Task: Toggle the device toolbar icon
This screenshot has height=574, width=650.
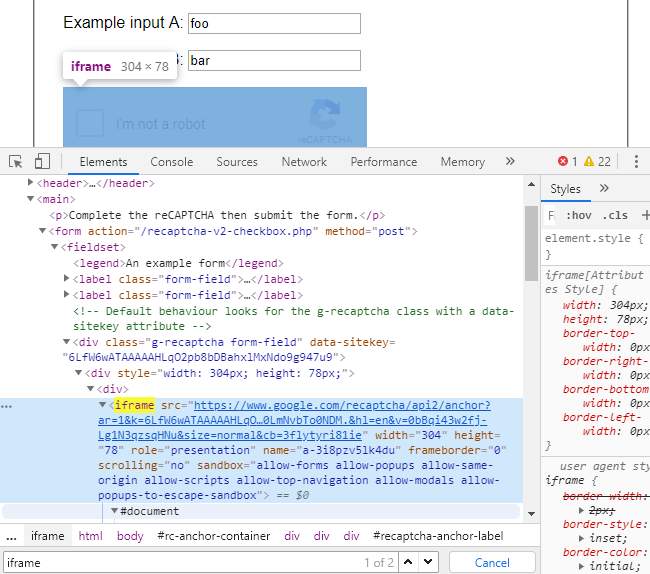Action: tap(42, 162)
